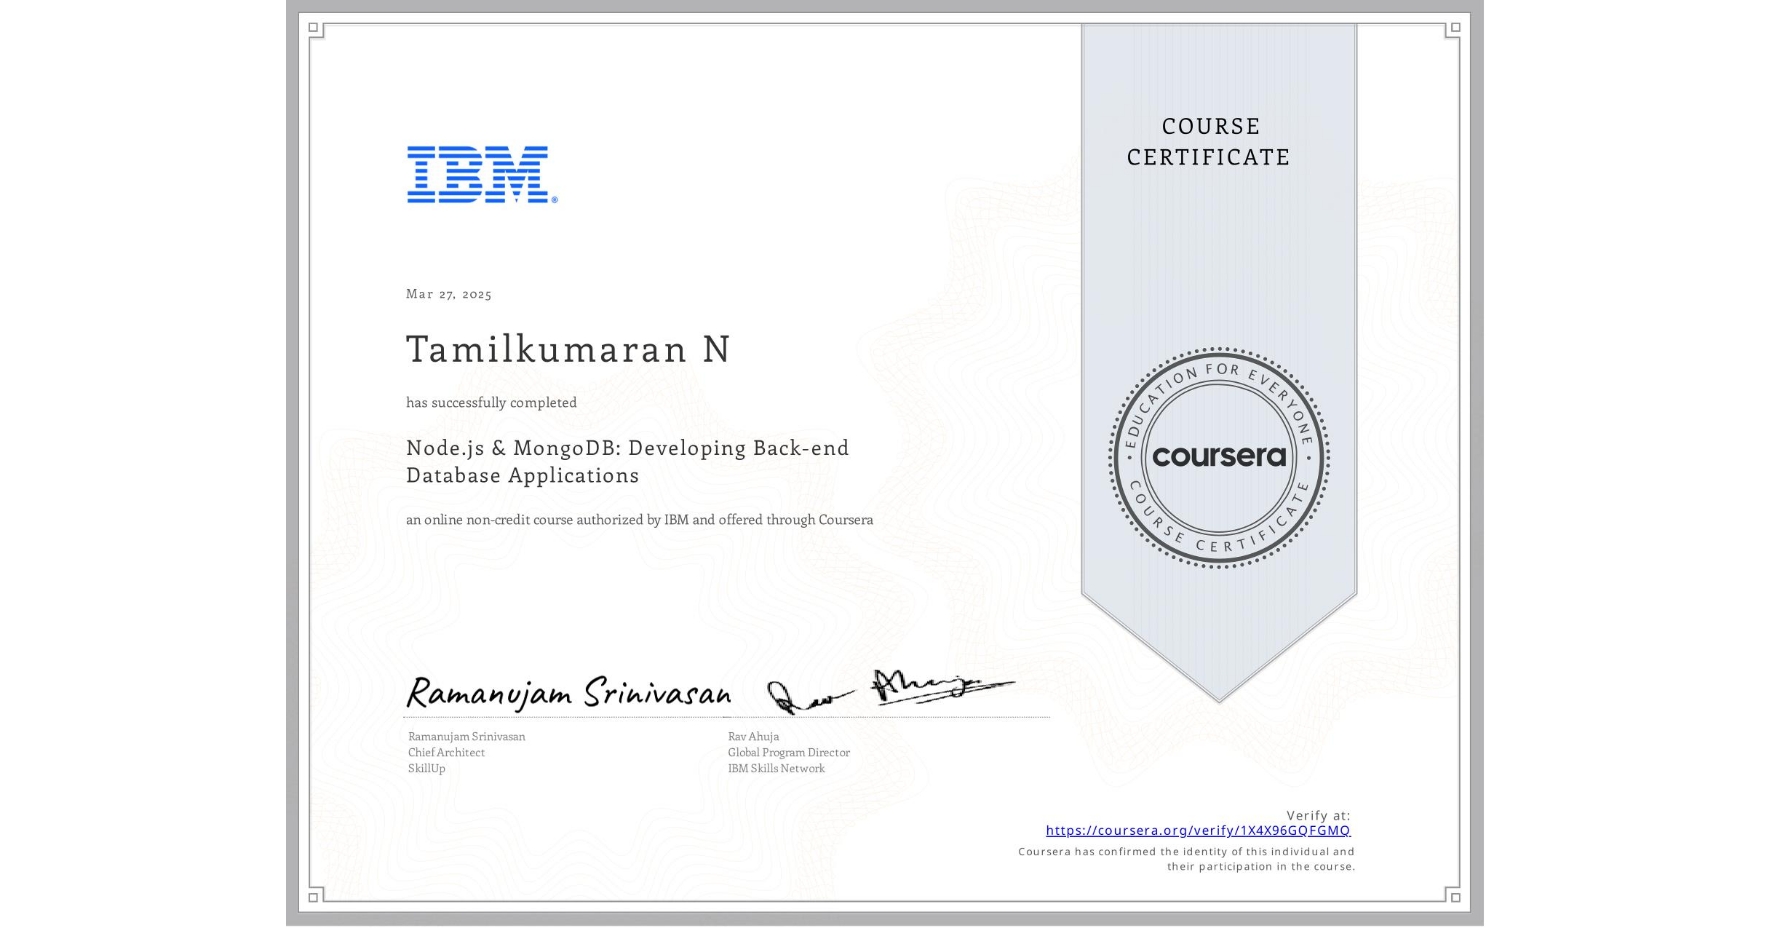Viewport: 1772px width, 928px height.
Task: Click the IBM Skills Network label
Action: 775,768
